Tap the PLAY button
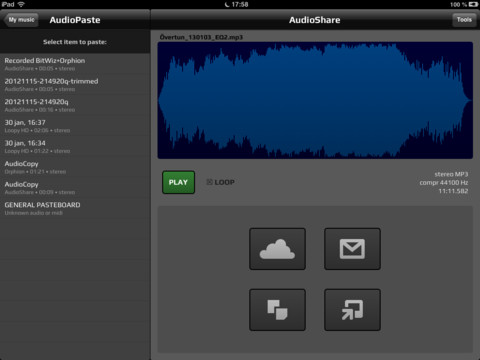The image size is (480, 360). click(178, 182)
